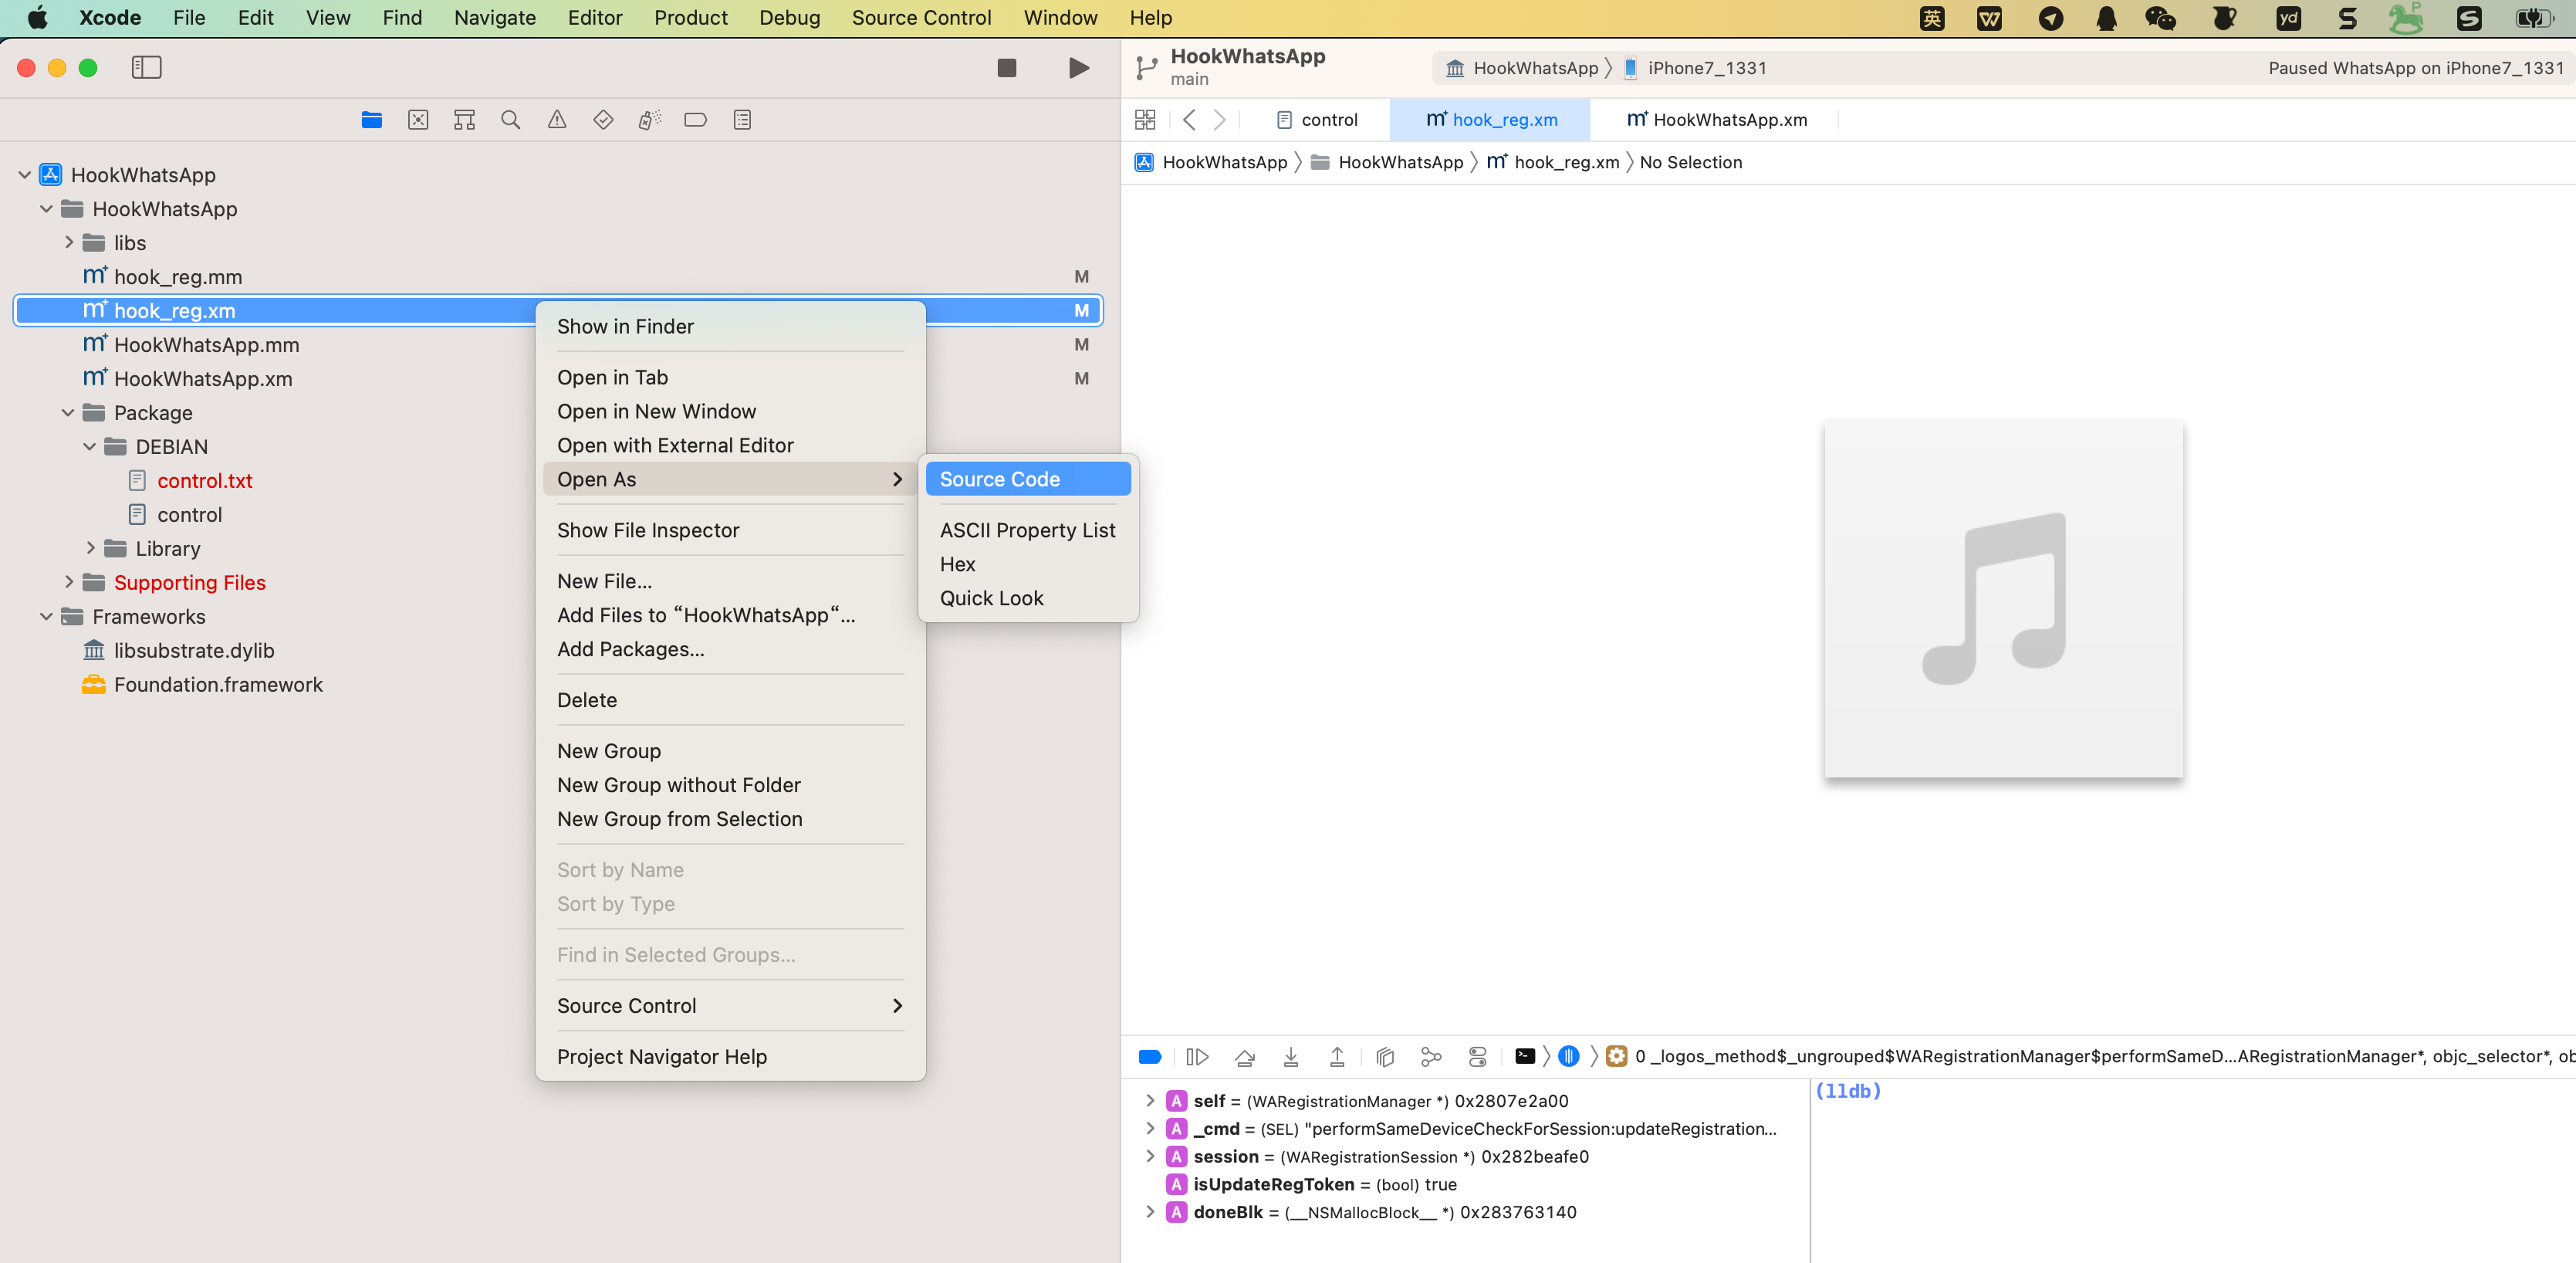The image size is (2576, 1263).
Task: Open the Report navigator icon
Action: [742, 120]
